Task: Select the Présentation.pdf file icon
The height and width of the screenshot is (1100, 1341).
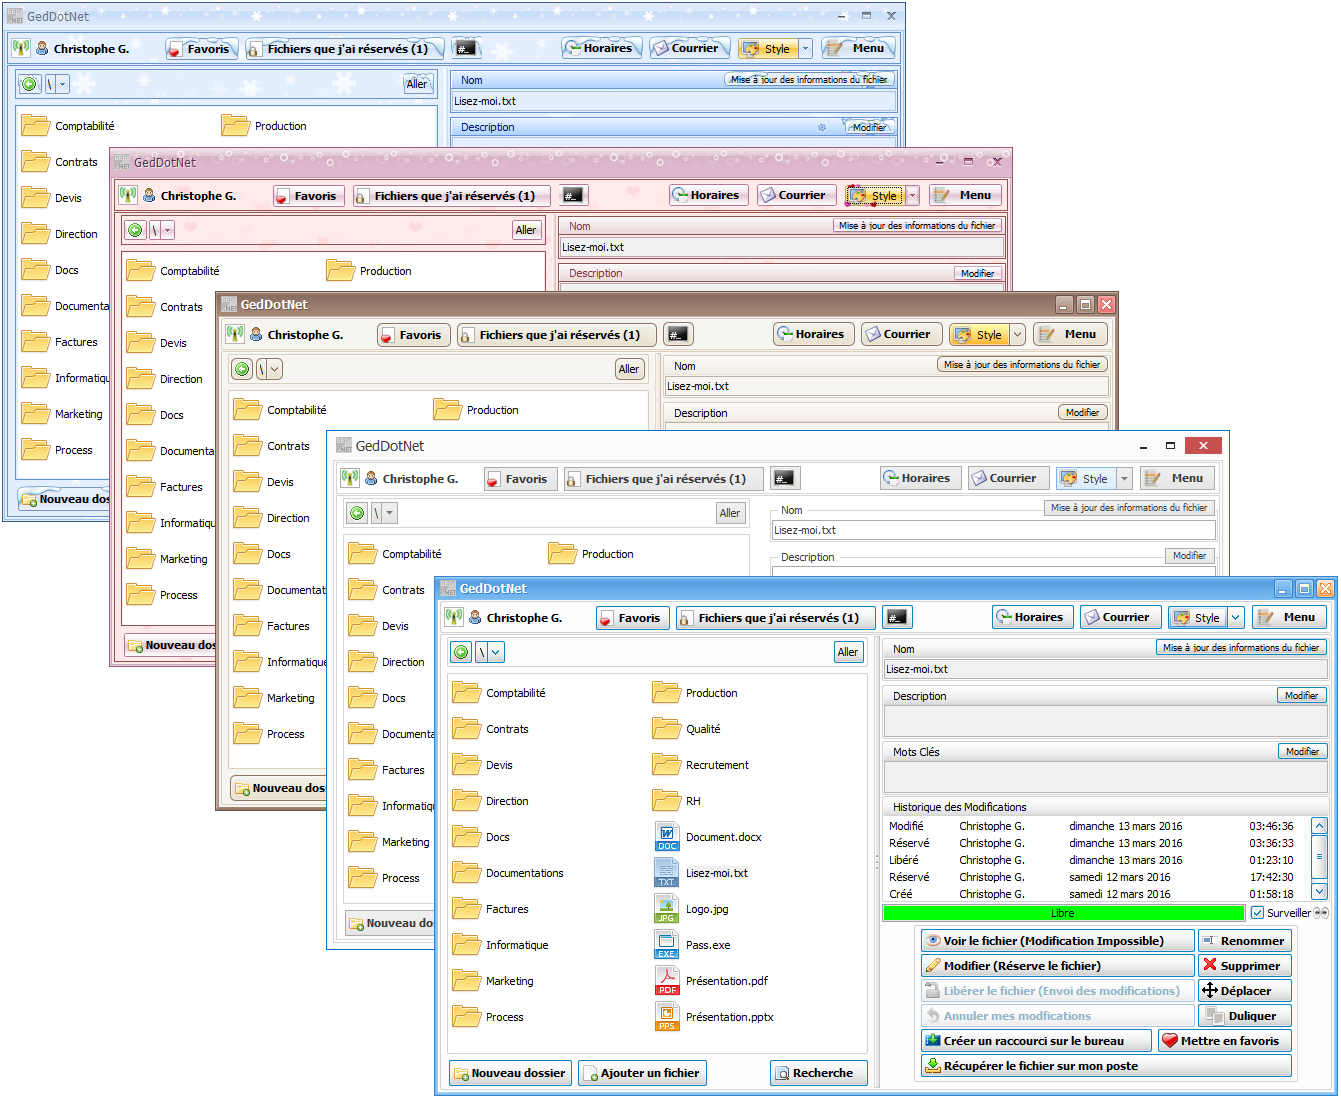Action: point(667,981)
